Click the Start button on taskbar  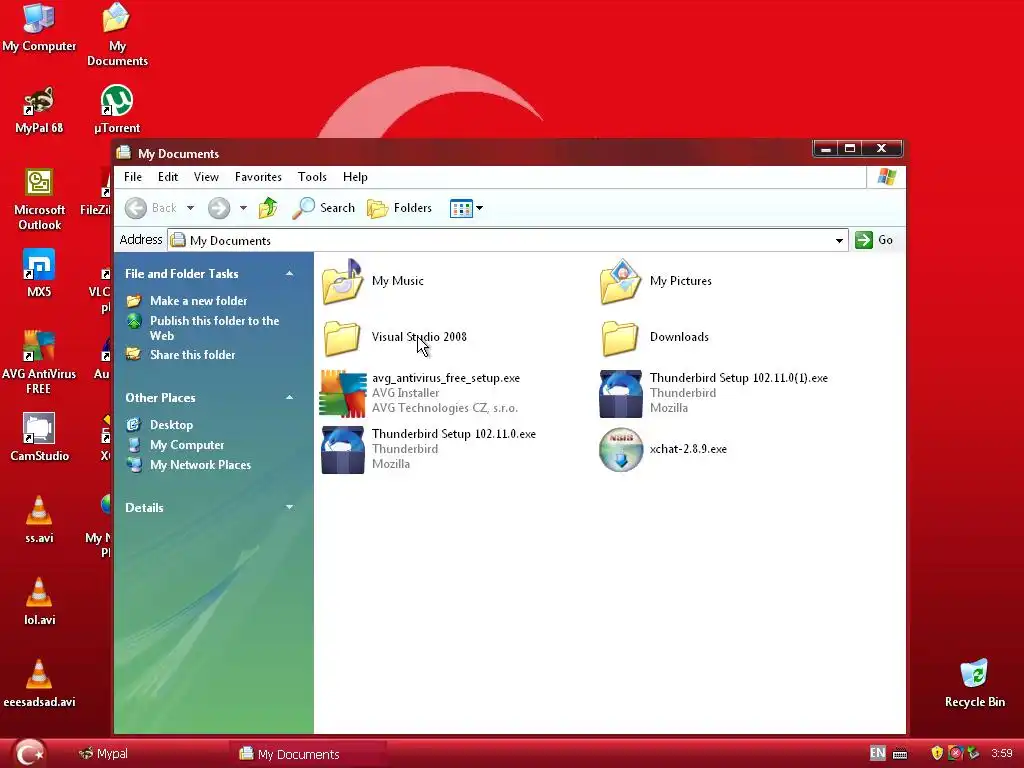click(x=30, y=753)
